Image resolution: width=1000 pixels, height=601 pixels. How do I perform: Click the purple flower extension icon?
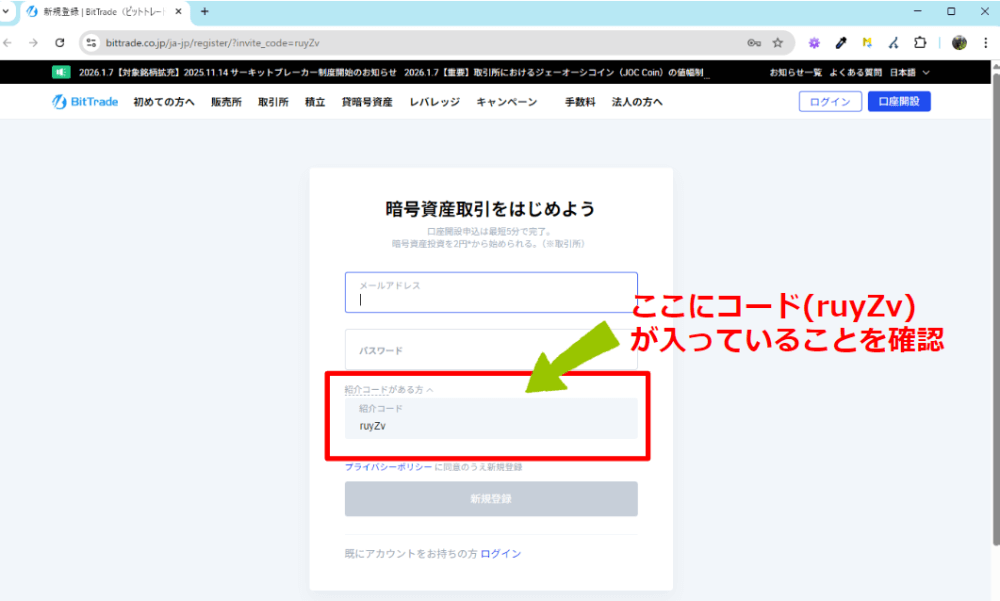point(814,43)
